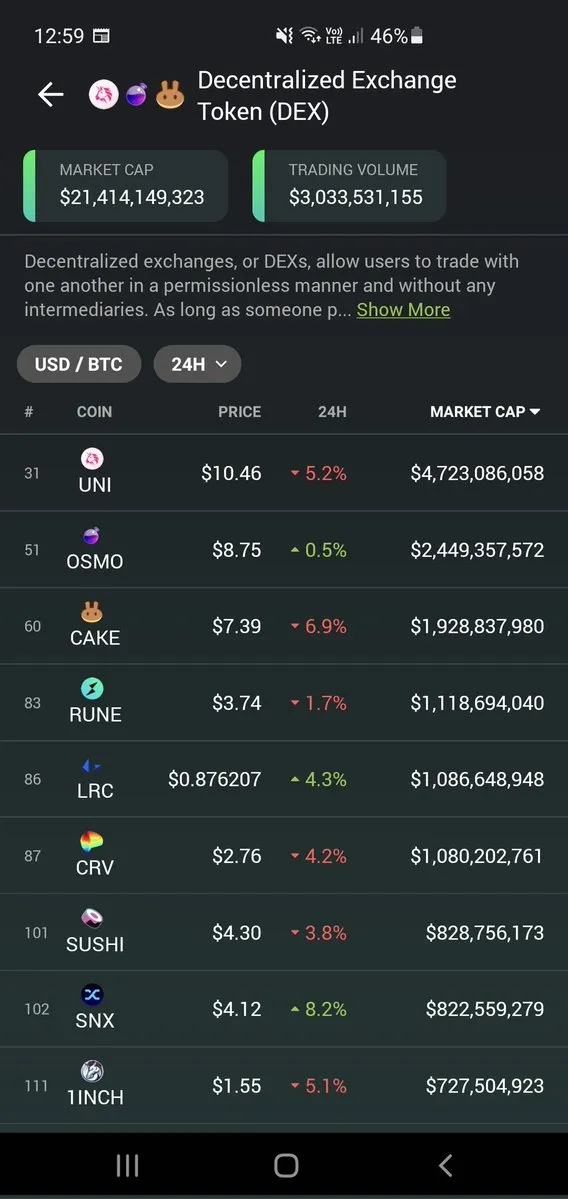Viewport: 568px width, 1199px height.
Task: Tap the 1INCH coin icon
Action: 93,1071
